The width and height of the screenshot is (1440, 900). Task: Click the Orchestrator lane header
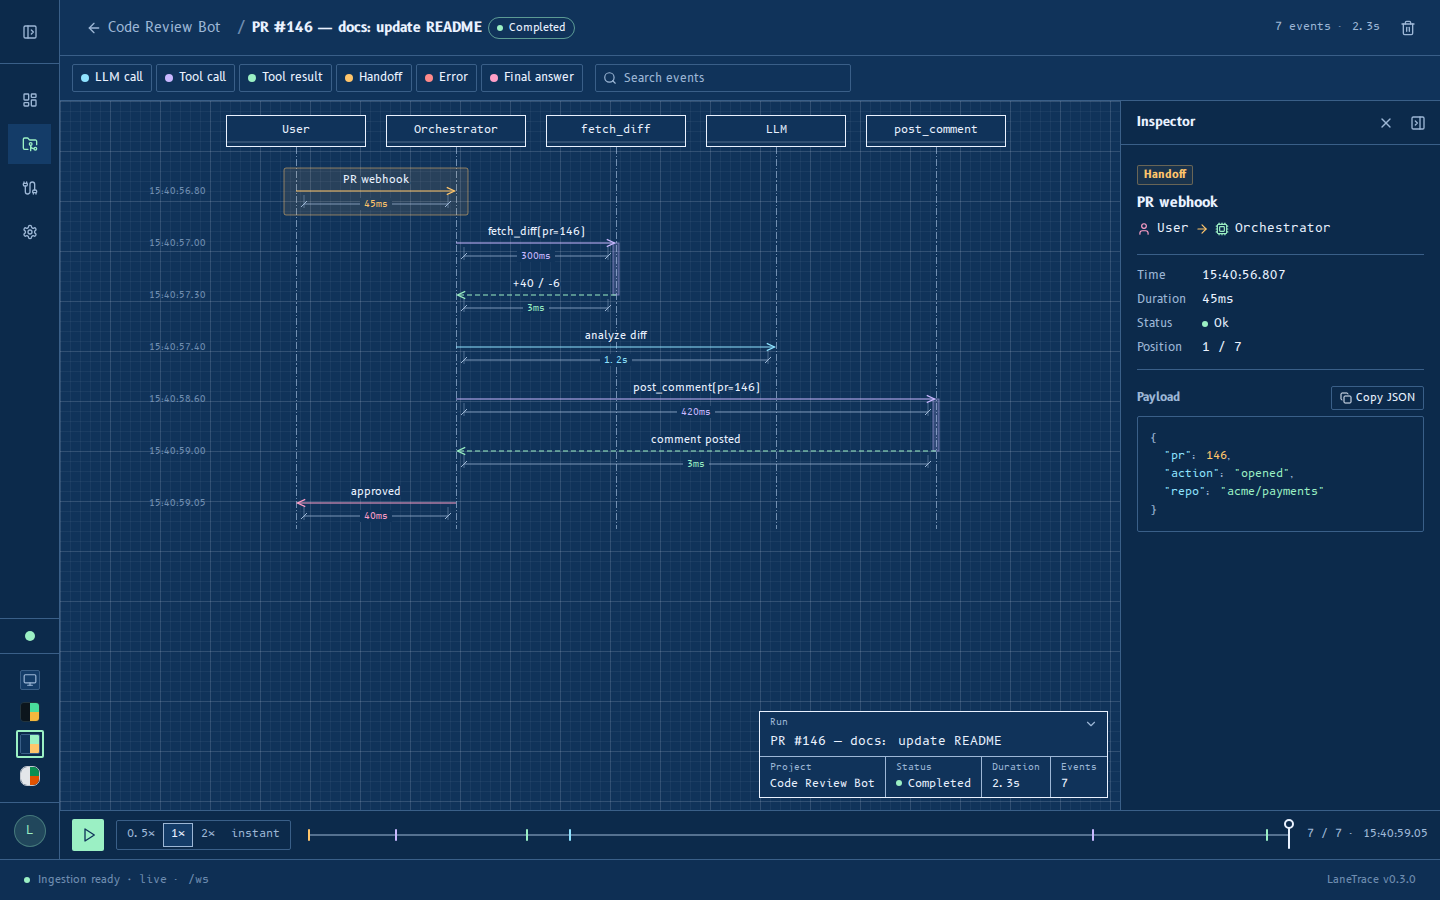tap(456, 130)
